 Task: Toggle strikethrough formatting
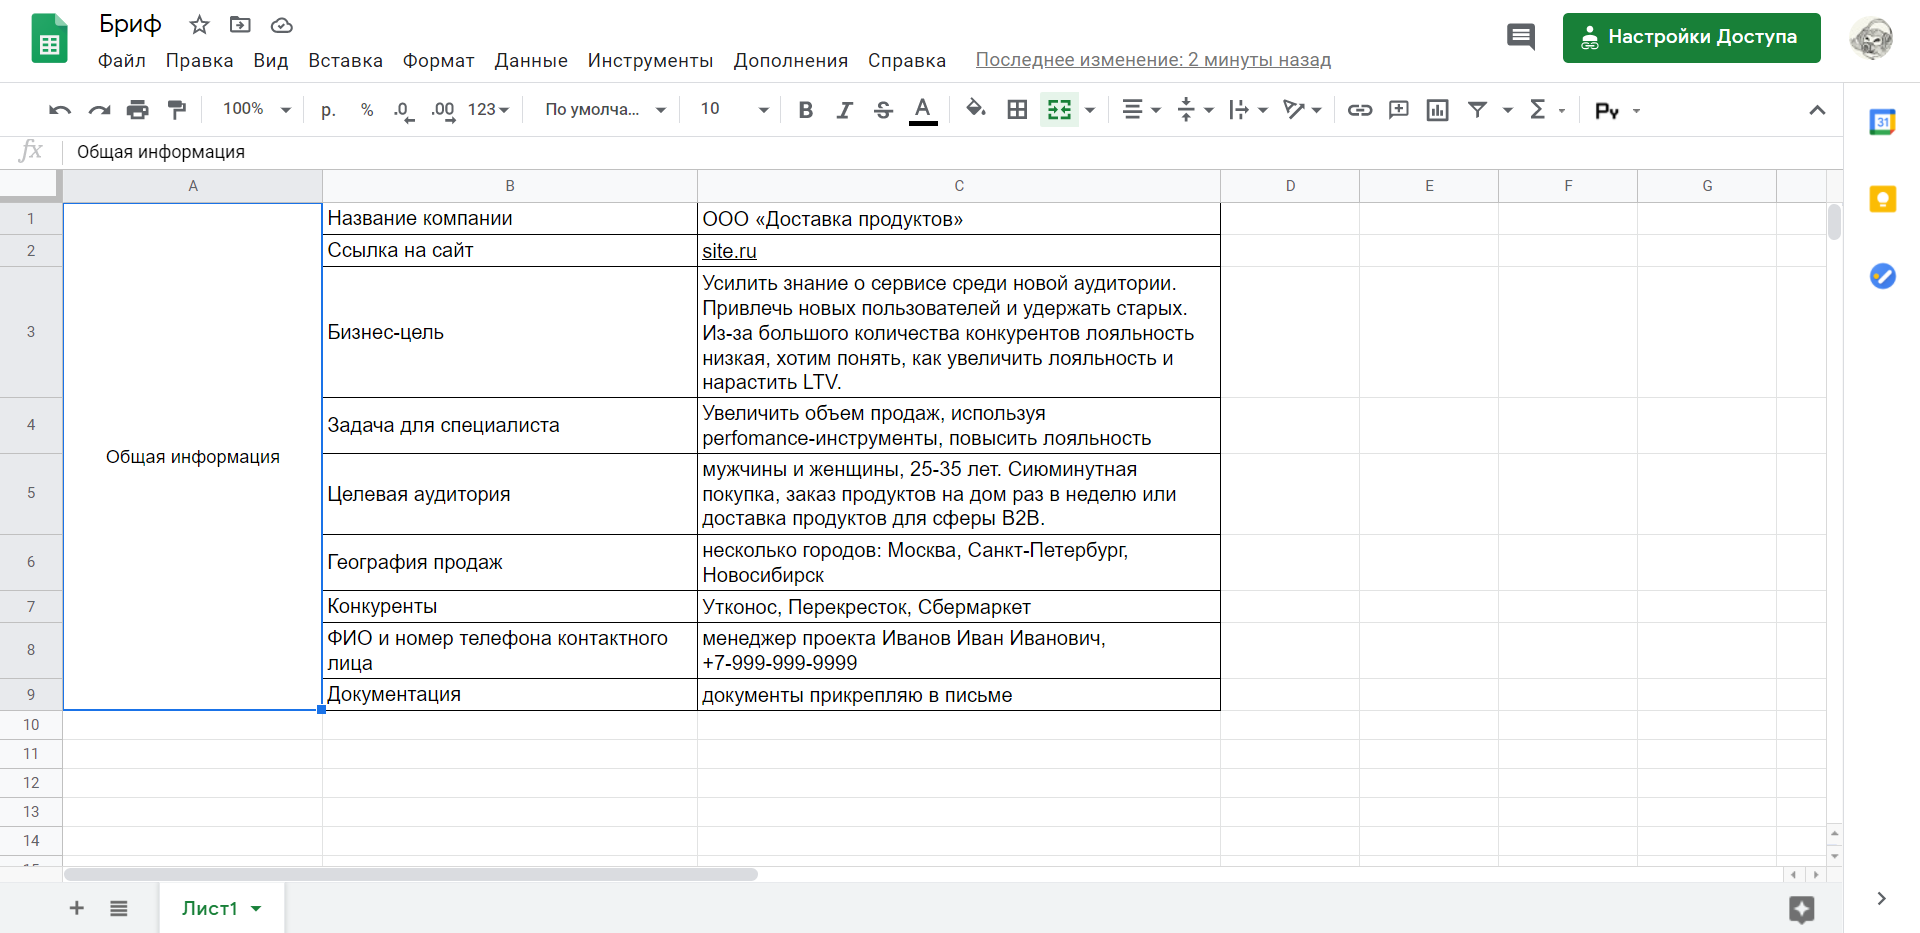pyautogui.click(x=883, y=110)
